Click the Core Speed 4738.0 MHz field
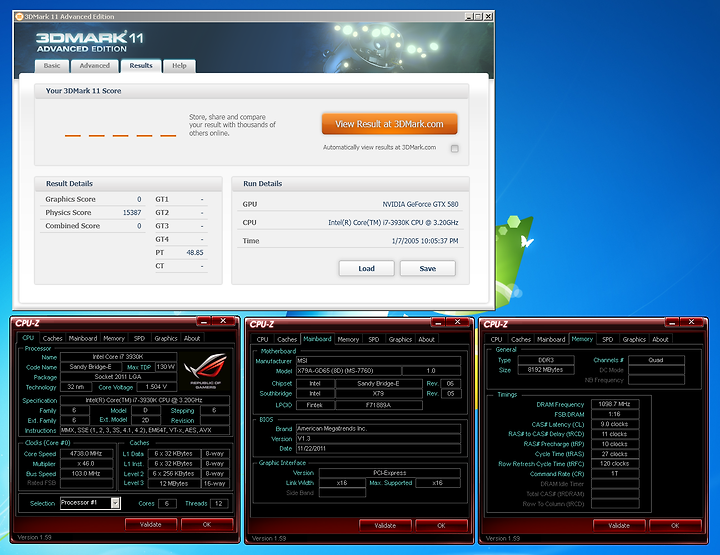 coord(86,454)
